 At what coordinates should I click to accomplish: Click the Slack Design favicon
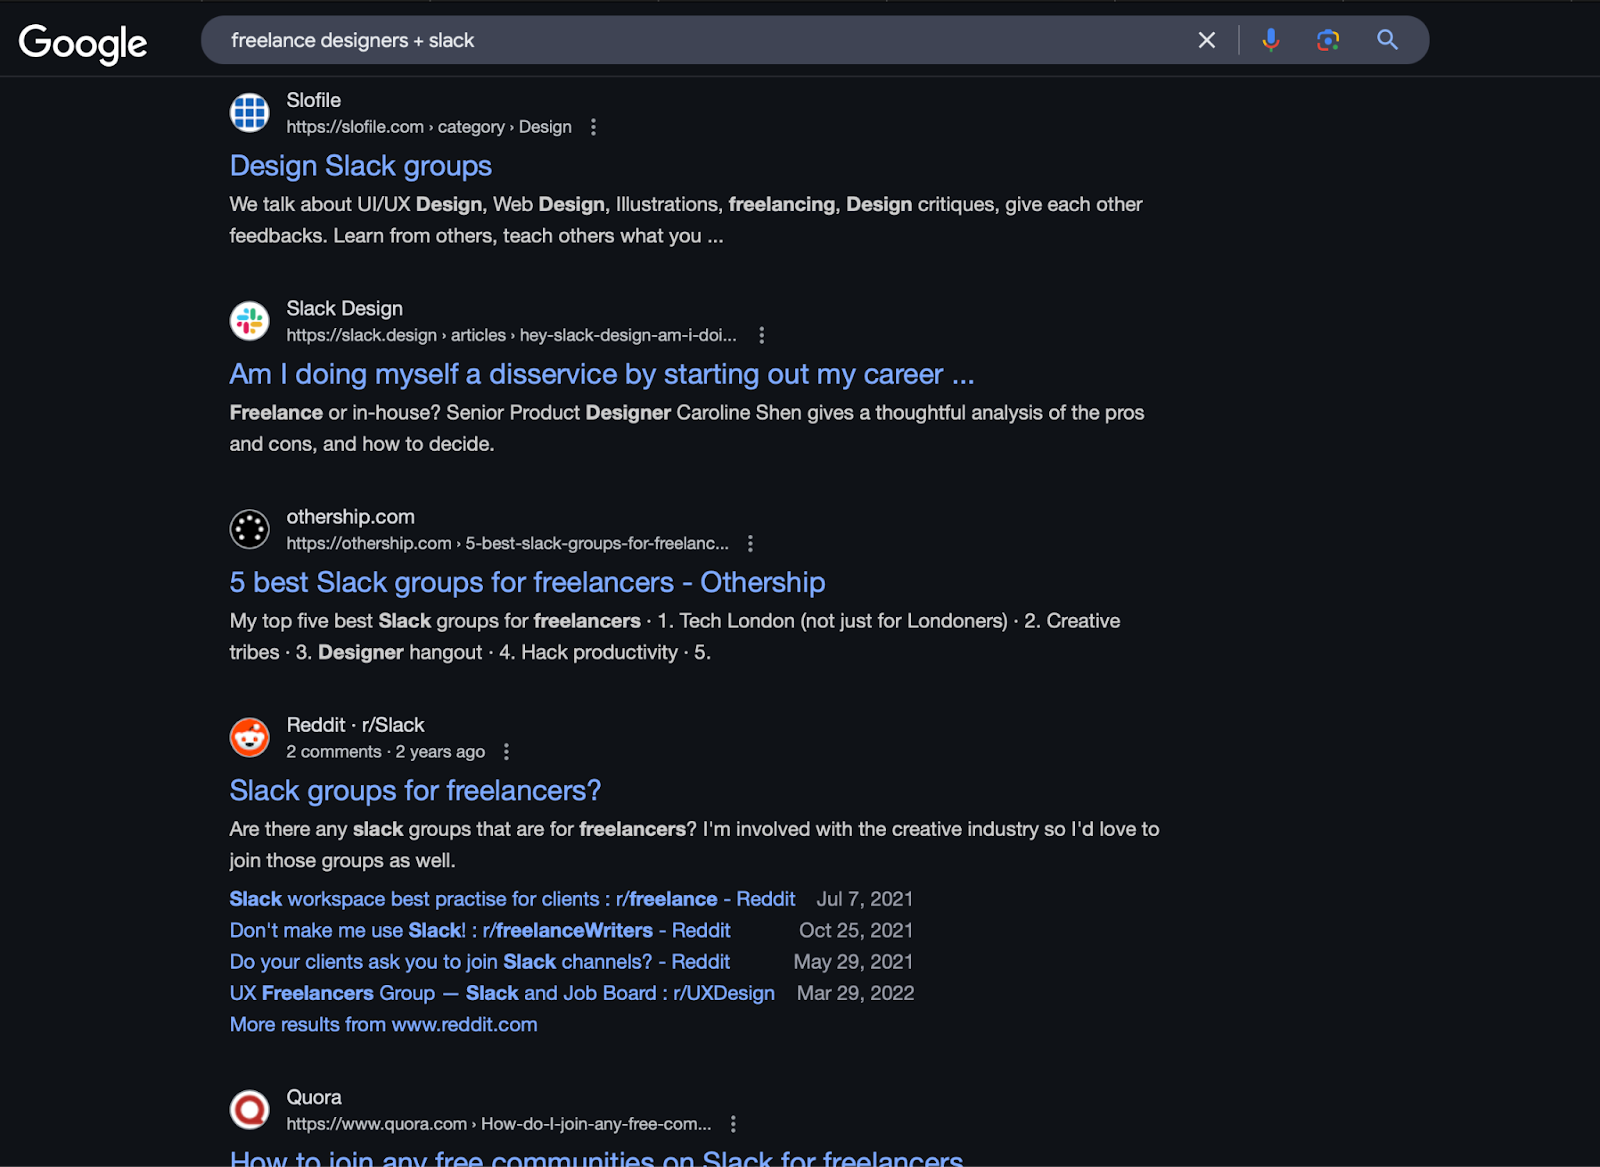(x=250, y=321)
